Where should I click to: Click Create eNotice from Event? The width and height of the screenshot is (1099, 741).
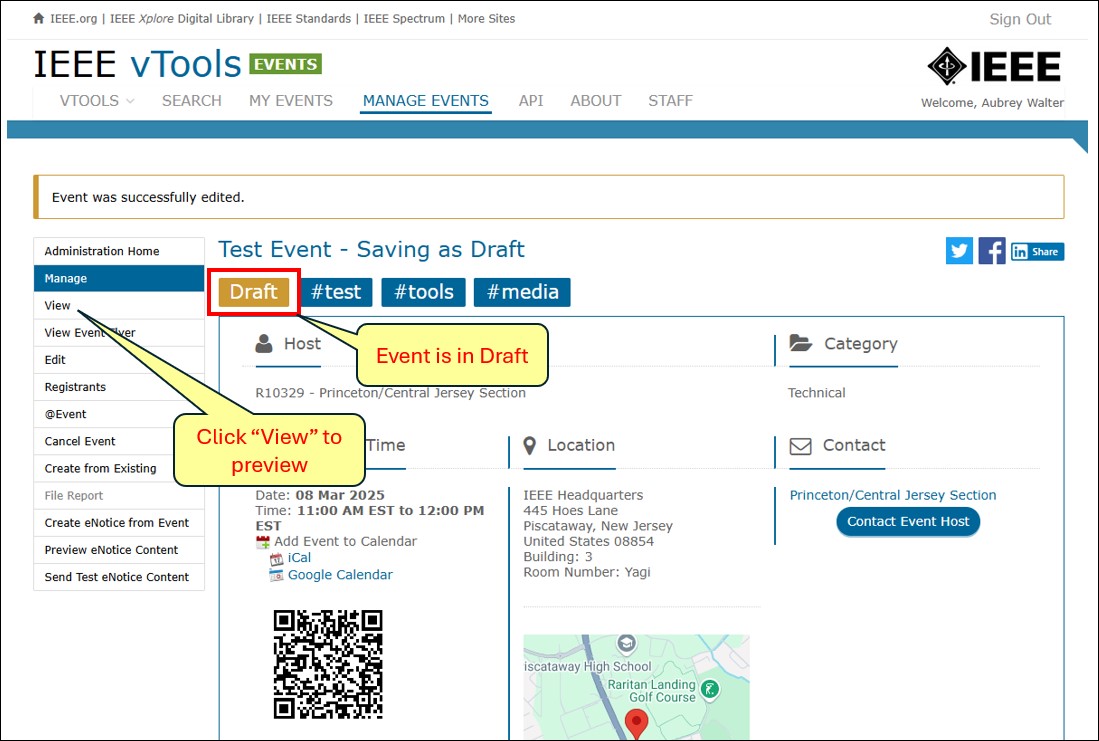[119, 523]
